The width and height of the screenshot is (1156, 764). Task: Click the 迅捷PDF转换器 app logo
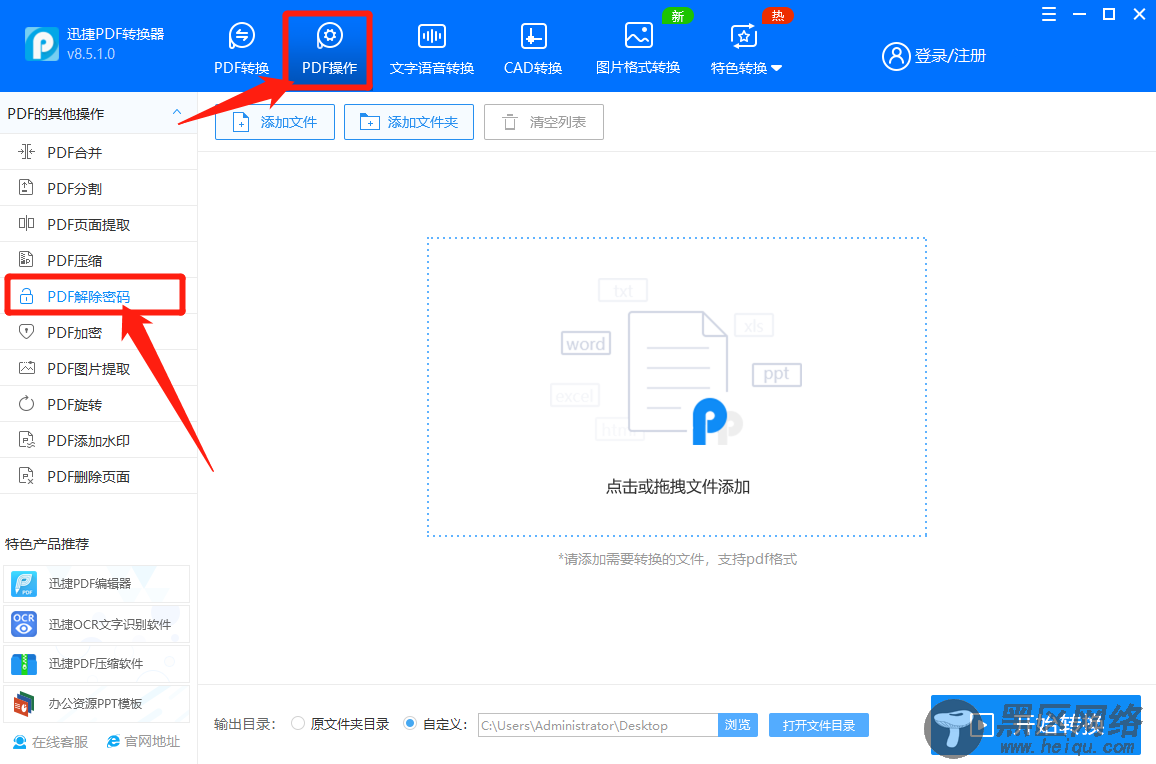coord(41,44)
